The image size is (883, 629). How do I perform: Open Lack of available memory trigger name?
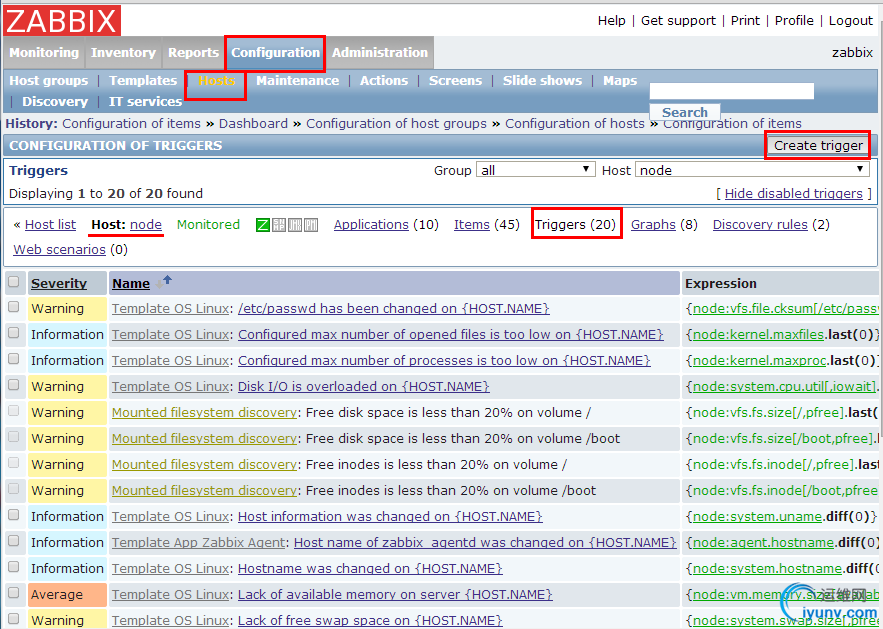tap(395, 595)
